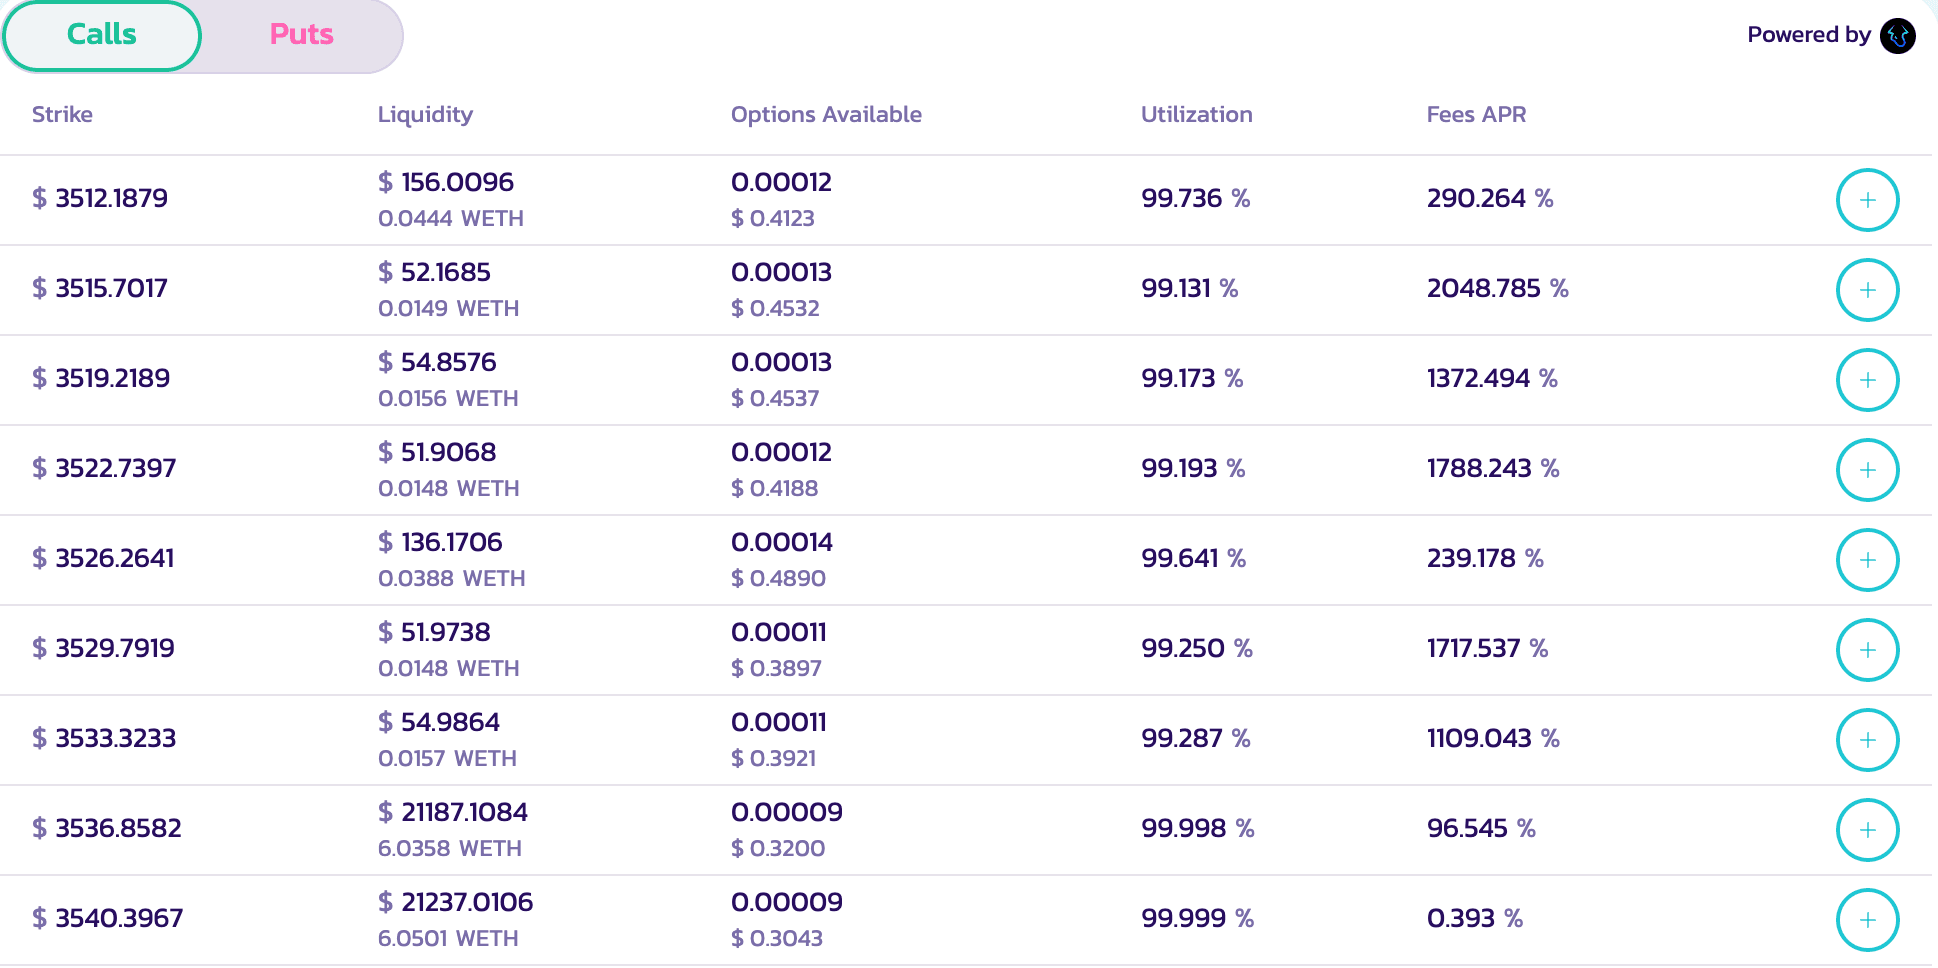This screenshot has width=1938, height=968.
Task: Click the 99.999 % utilization value
Action: (1197, 919)
